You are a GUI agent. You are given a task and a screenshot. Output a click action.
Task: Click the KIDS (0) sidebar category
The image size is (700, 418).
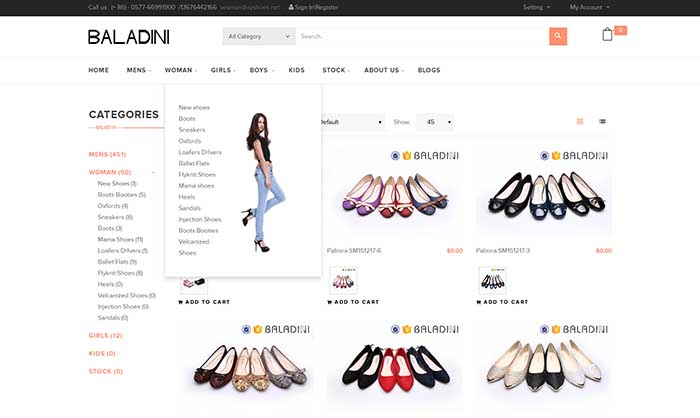coord(102,353)
